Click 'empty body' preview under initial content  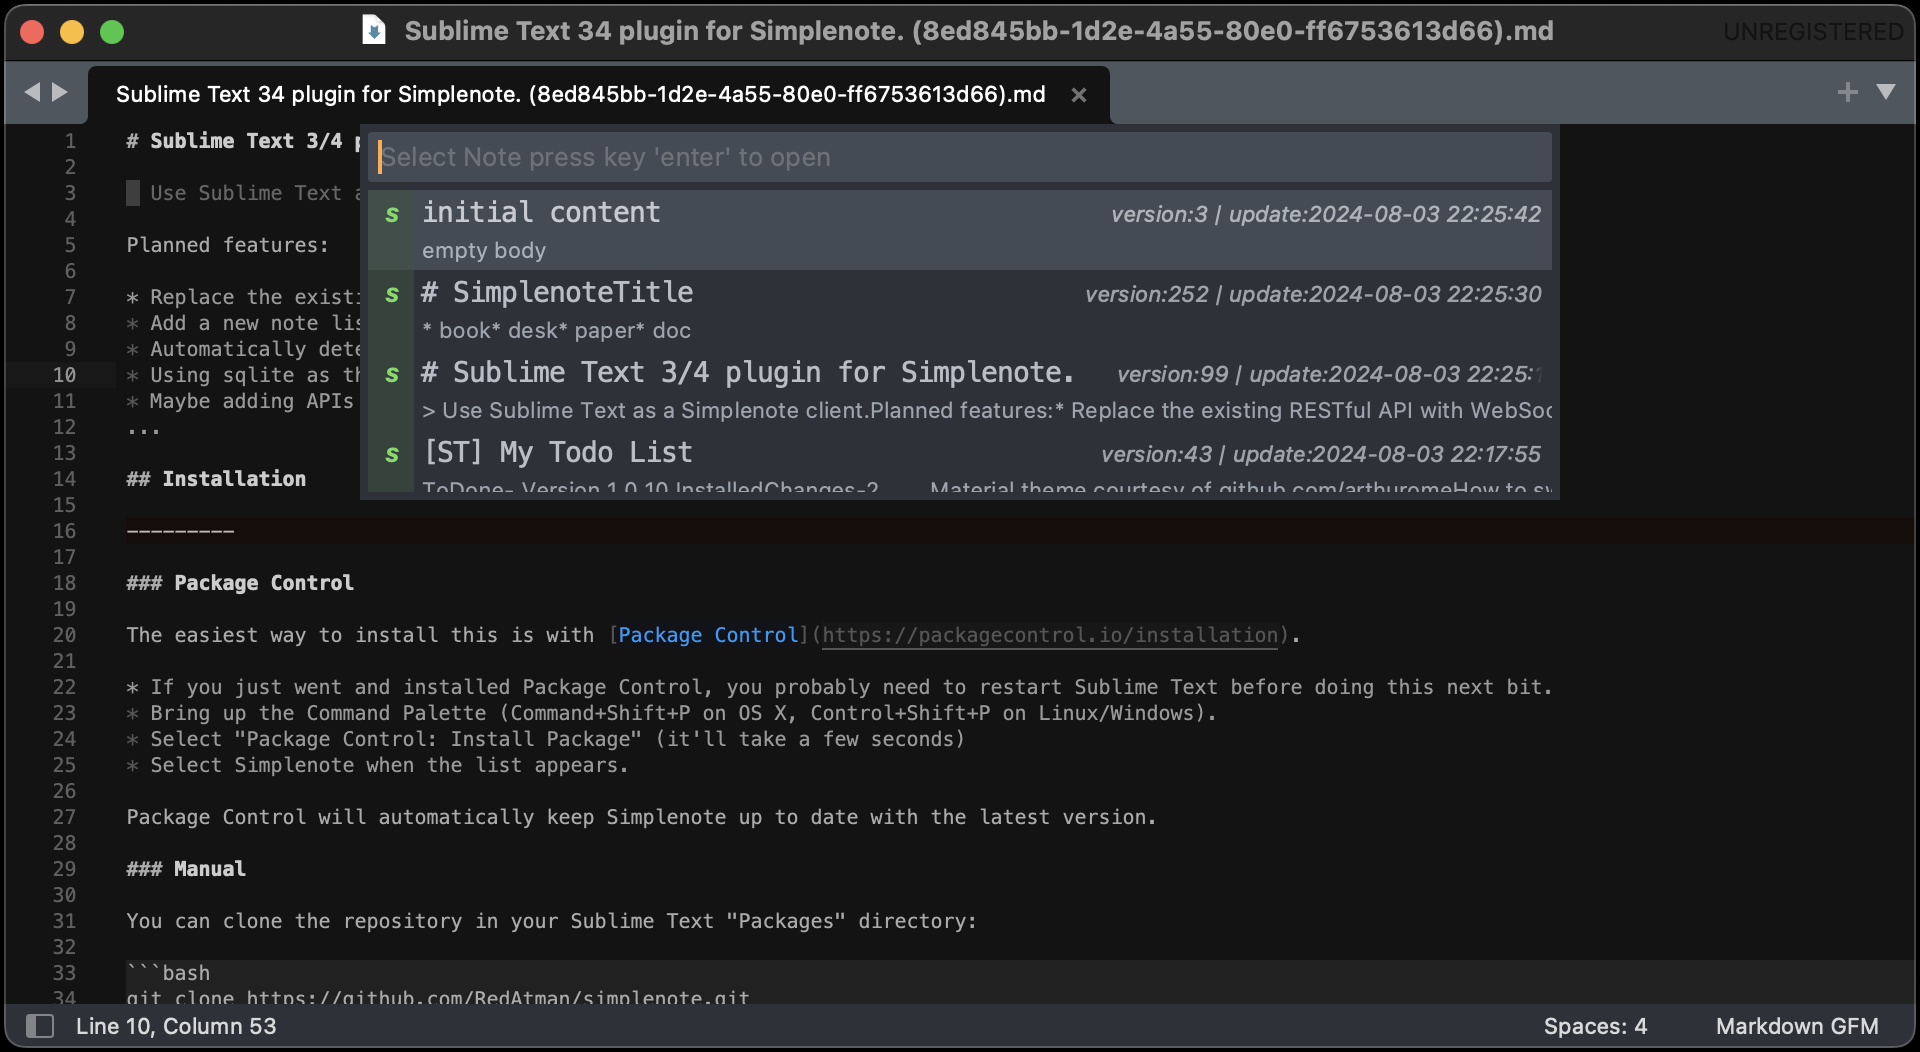tap(484, 250)
